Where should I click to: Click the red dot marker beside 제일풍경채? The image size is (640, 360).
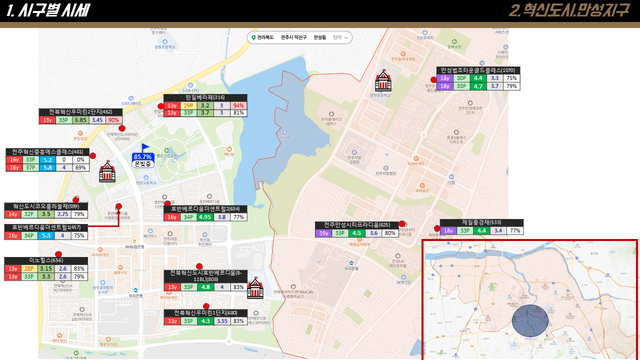[437, 229]
